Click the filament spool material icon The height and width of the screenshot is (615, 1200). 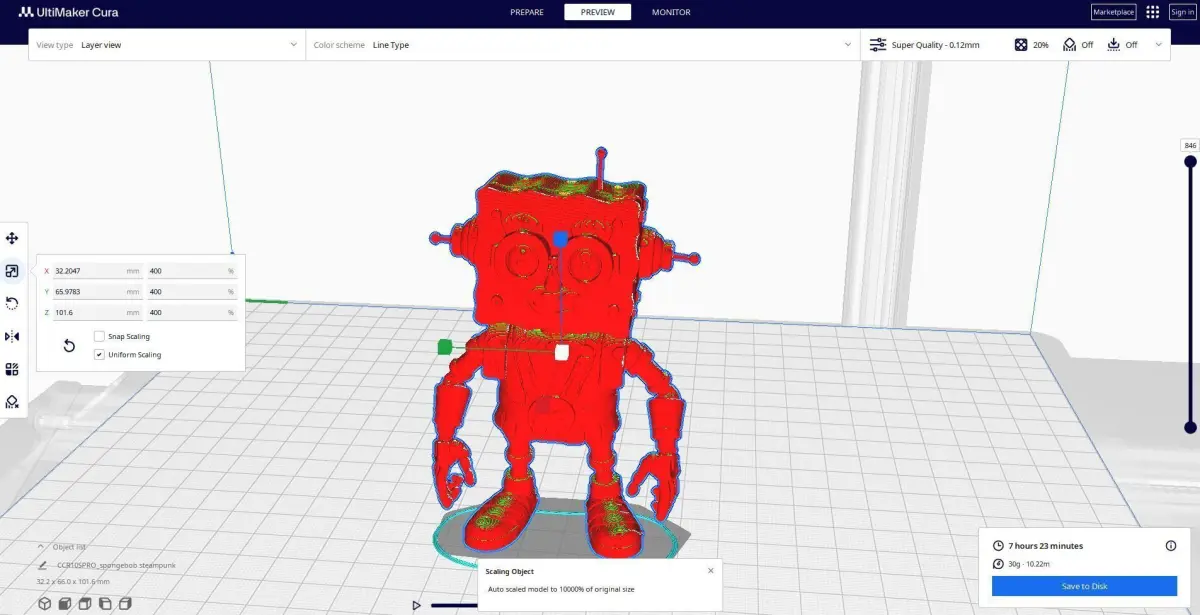(x=998, y=564)
